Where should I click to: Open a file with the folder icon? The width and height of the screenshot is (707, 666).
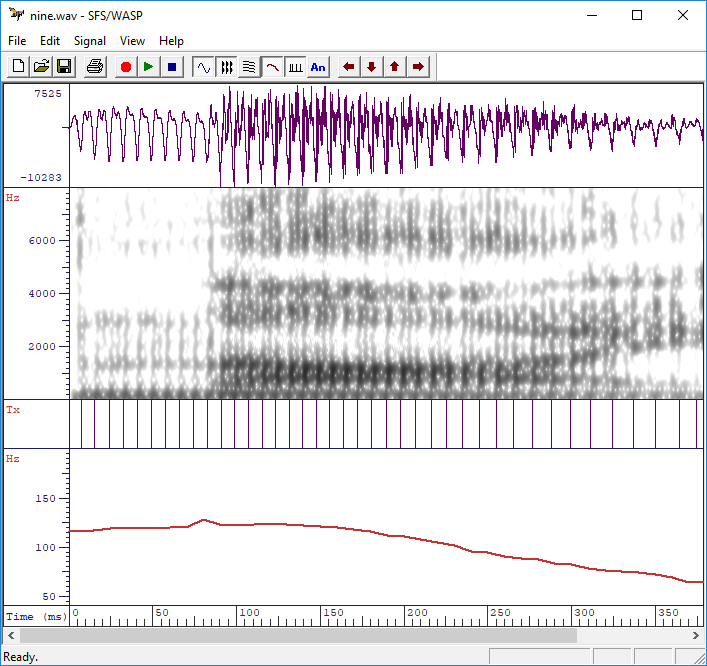[41, 67]
